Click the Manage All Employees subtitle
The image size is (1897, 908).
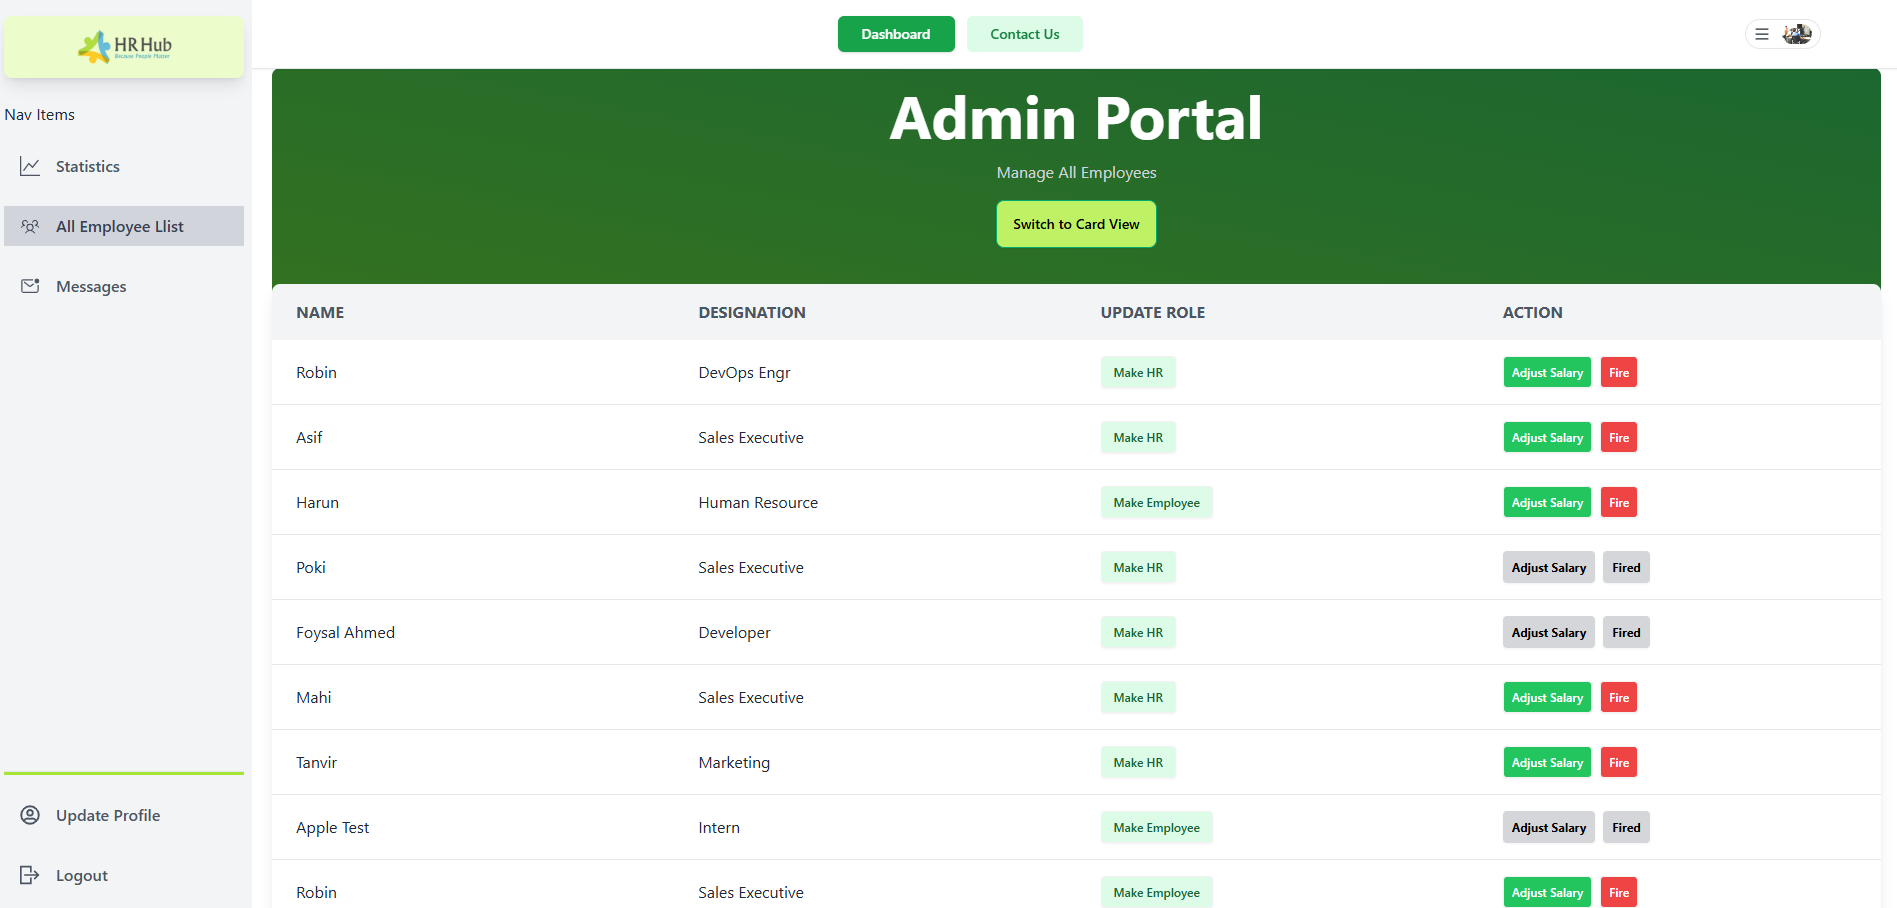click(1076, 172)
